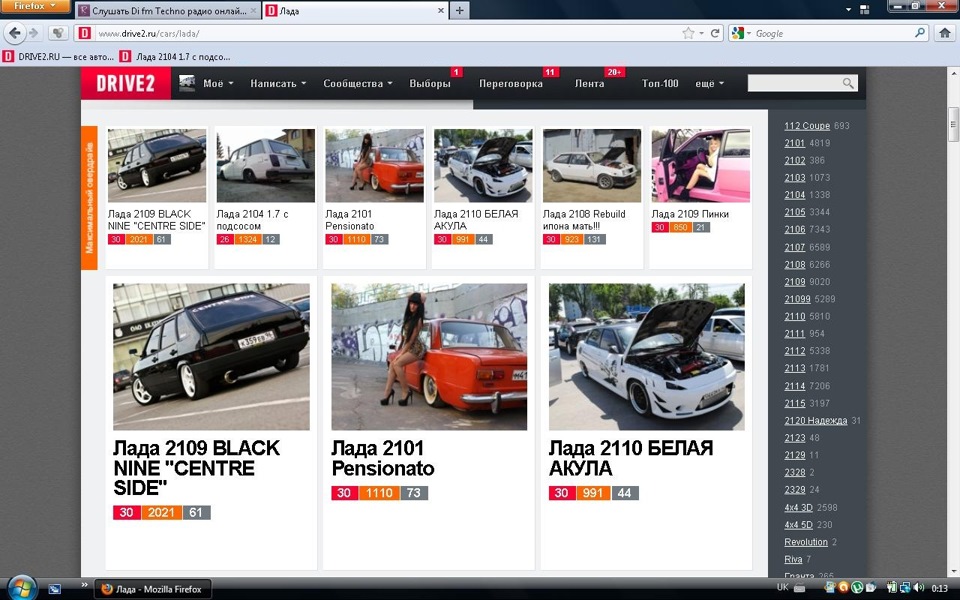Open large Лада 2109 BLACK NINE photo

tap(211, 357)
